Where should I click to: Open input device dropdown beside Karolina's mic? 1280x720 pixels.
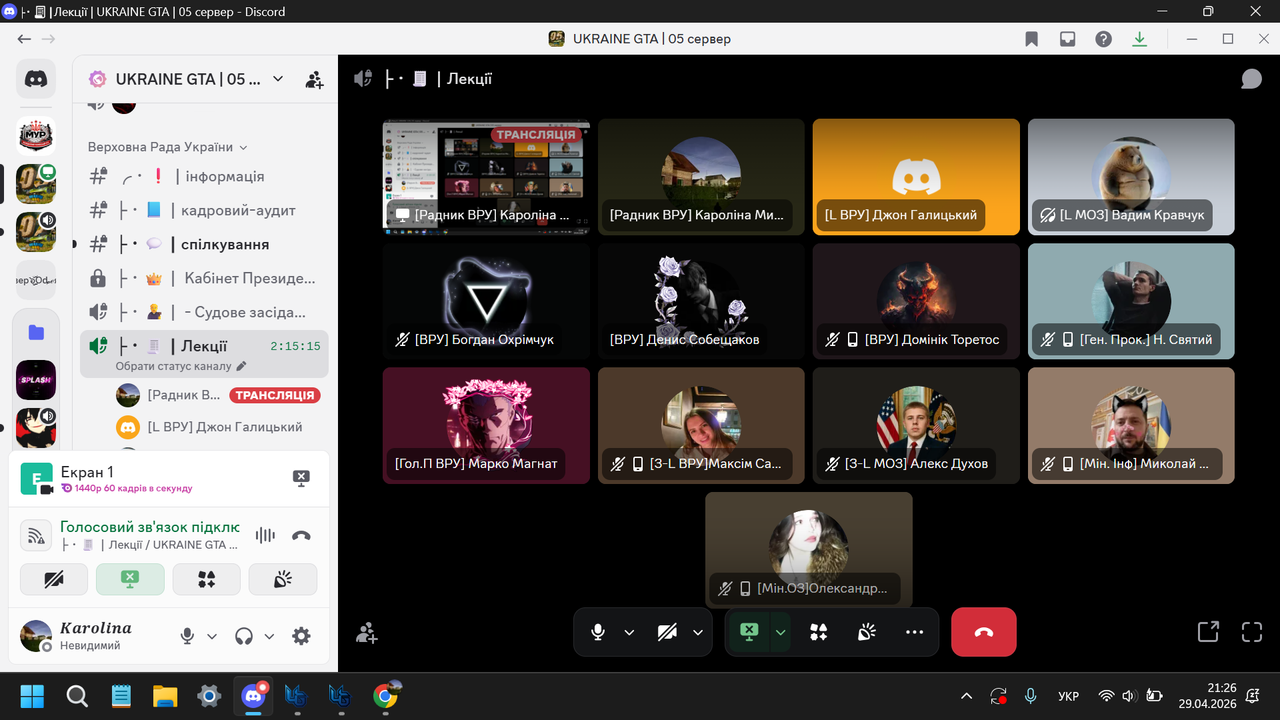tap(212, 636)
